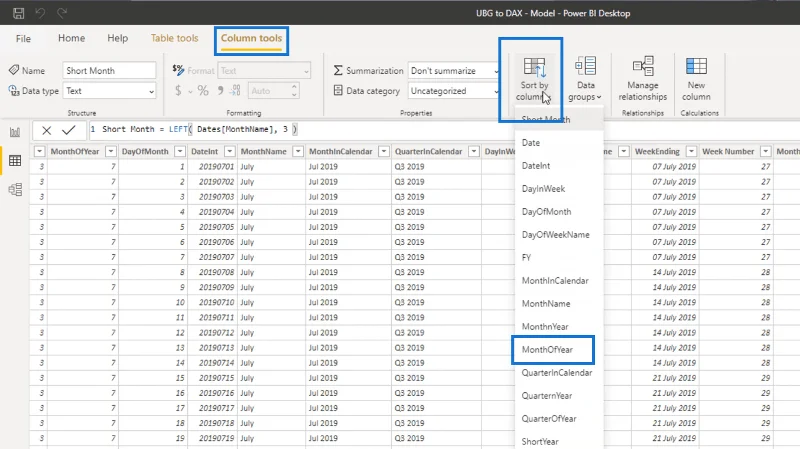This screenshot has height=449, width=800.
Task: Choose FY in sort list
Action: [x=559, y=258]
